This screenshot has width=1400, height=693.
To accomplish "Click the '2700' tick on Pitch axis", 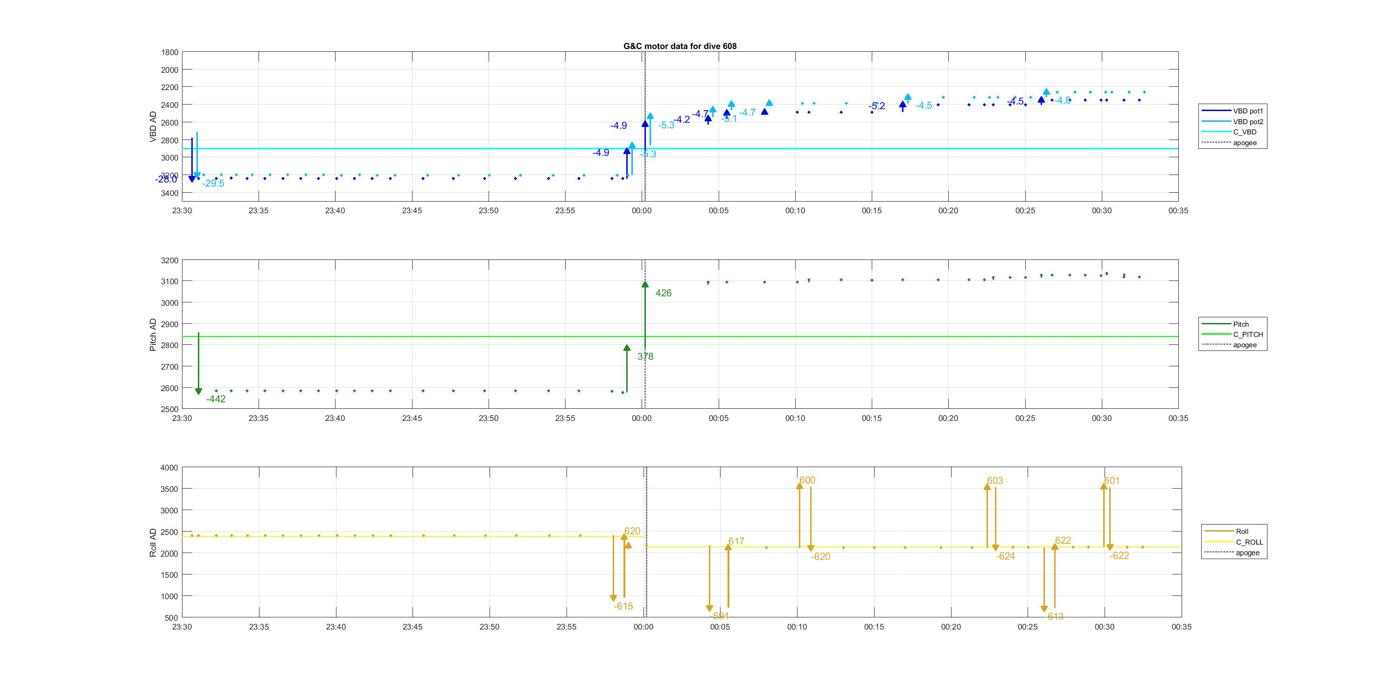I will point(170,367).
